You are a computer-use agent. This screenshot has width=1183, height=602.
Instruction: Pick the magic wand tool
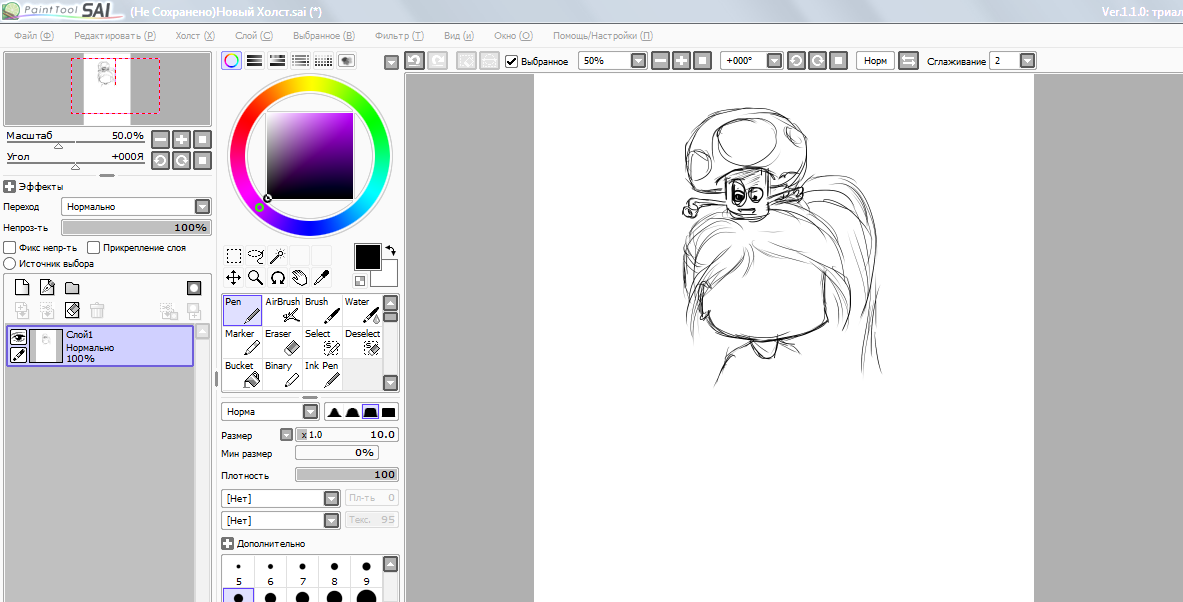coord(278,256)
